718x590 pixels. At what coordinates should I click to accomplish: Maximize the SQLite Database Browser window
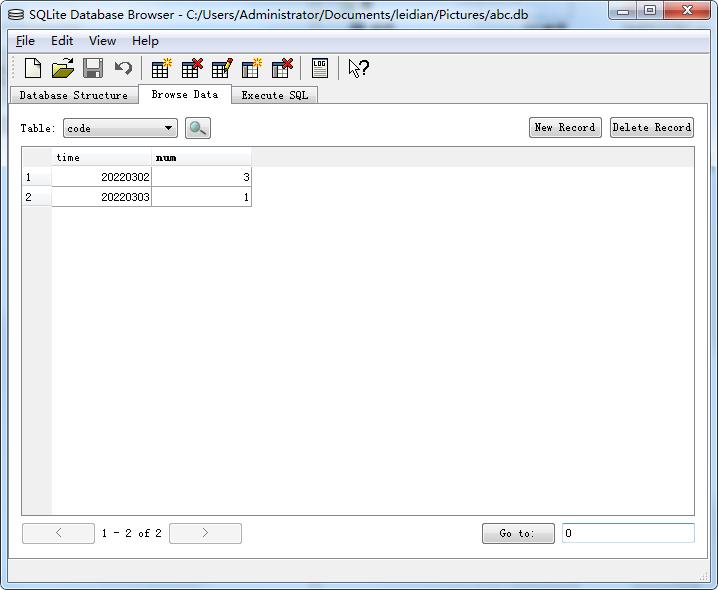coord(650,11)
